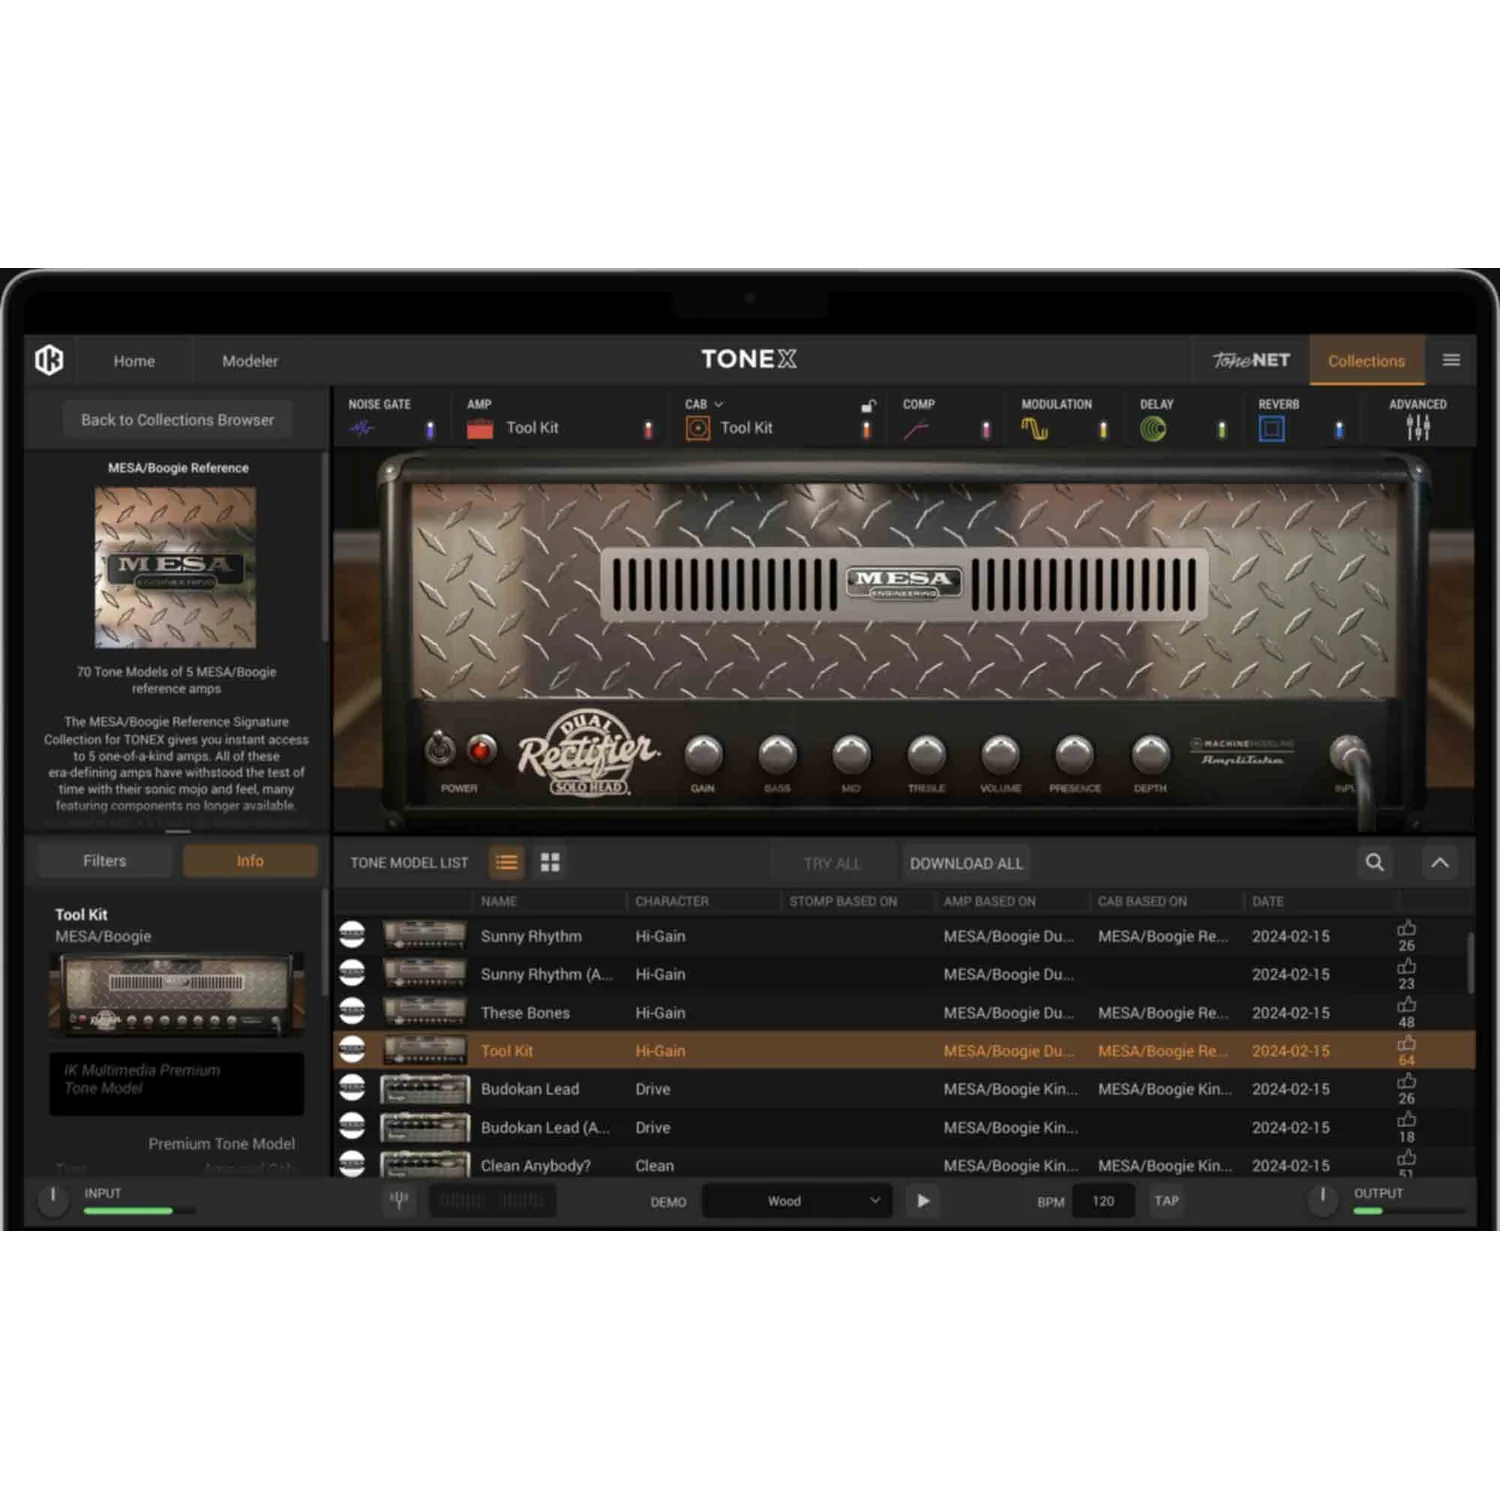The image size is (1500, 1500).
Task: Like the Budokan Lead tone model
Action: (1406, 1081)
